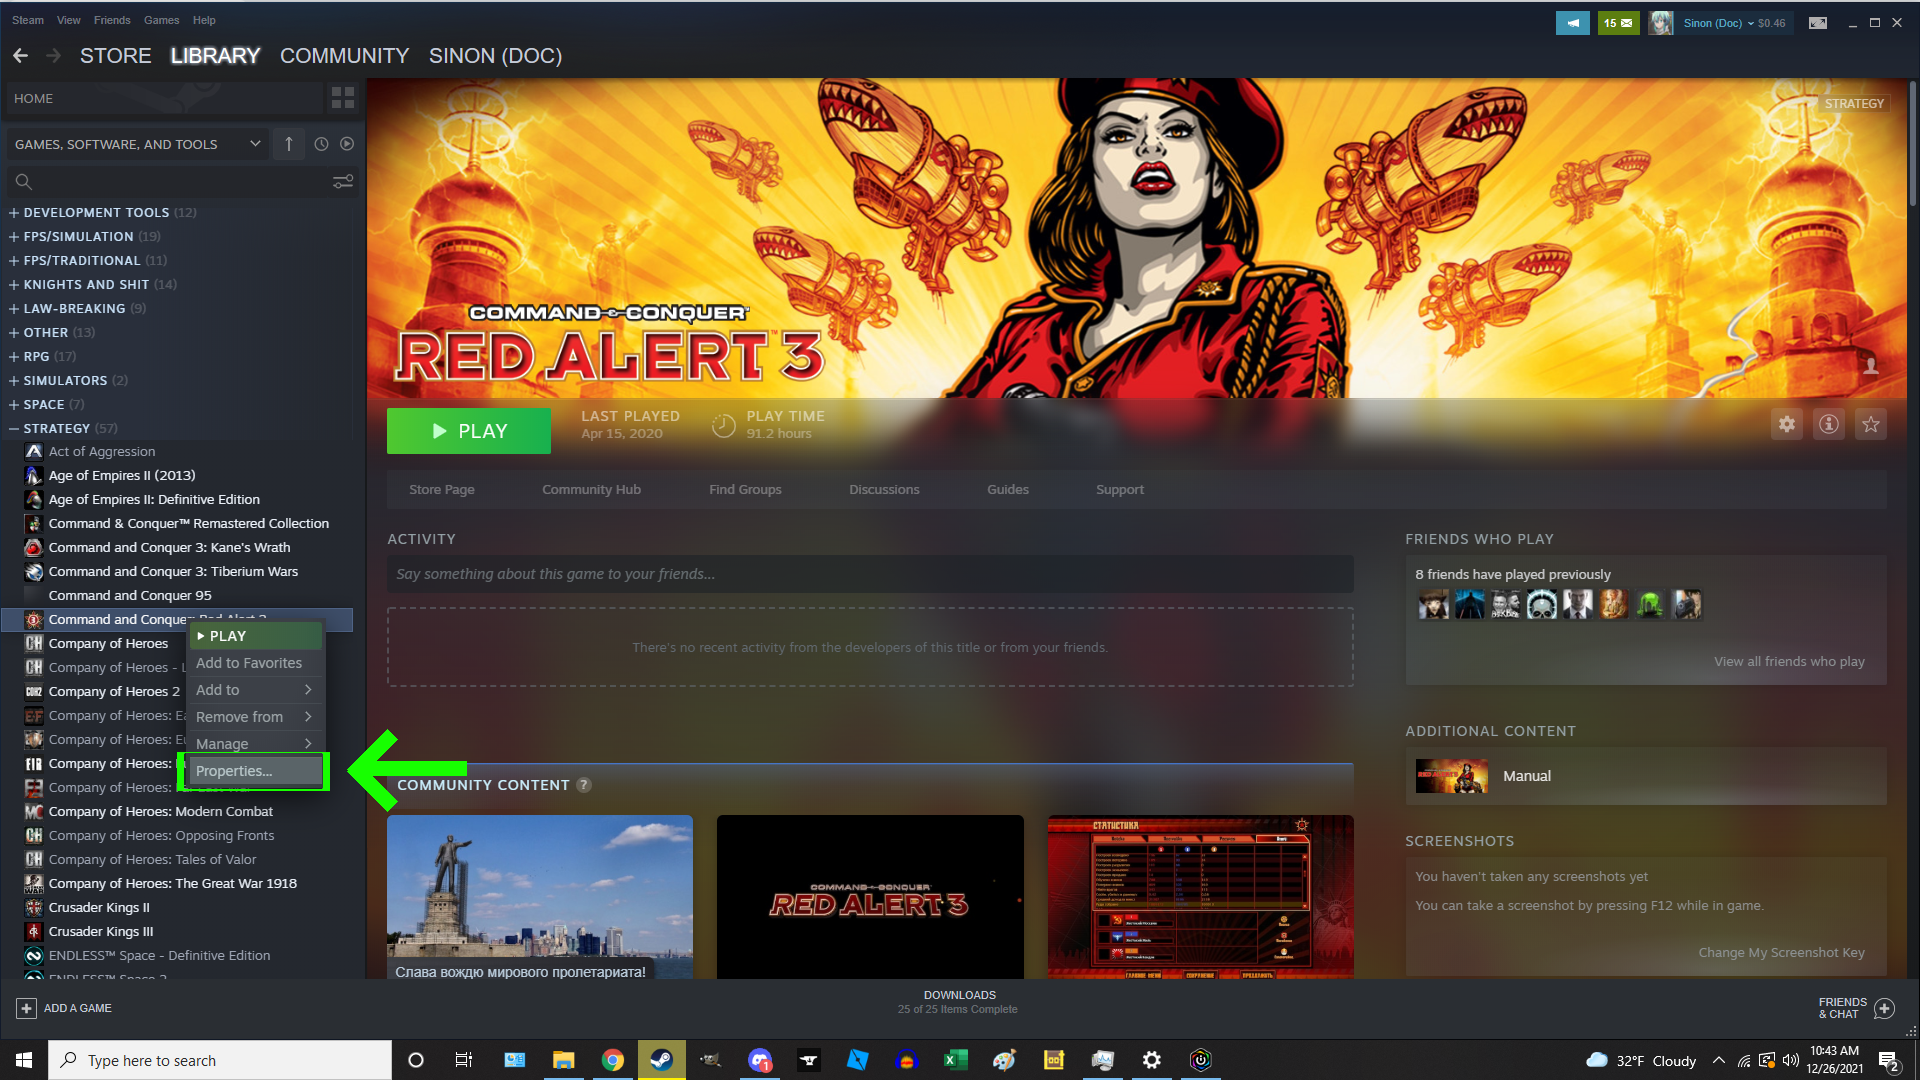Screen dimensions: 1920x1080
Task: Open the Guides link
Action: point(1008,490)
